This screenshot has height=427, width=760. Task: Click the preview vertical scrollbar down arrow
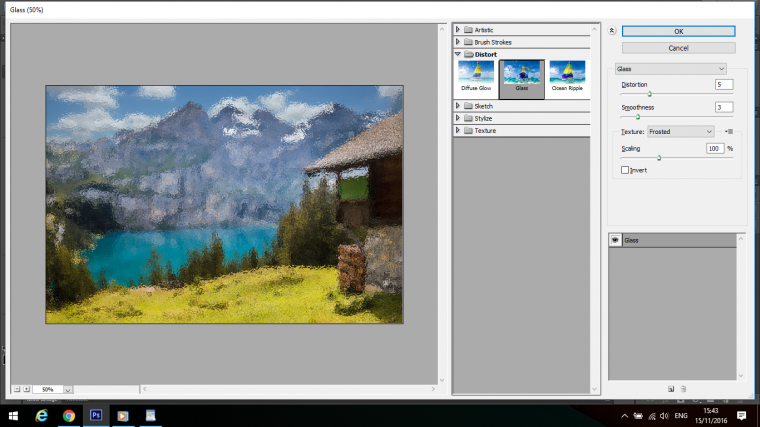442,380
